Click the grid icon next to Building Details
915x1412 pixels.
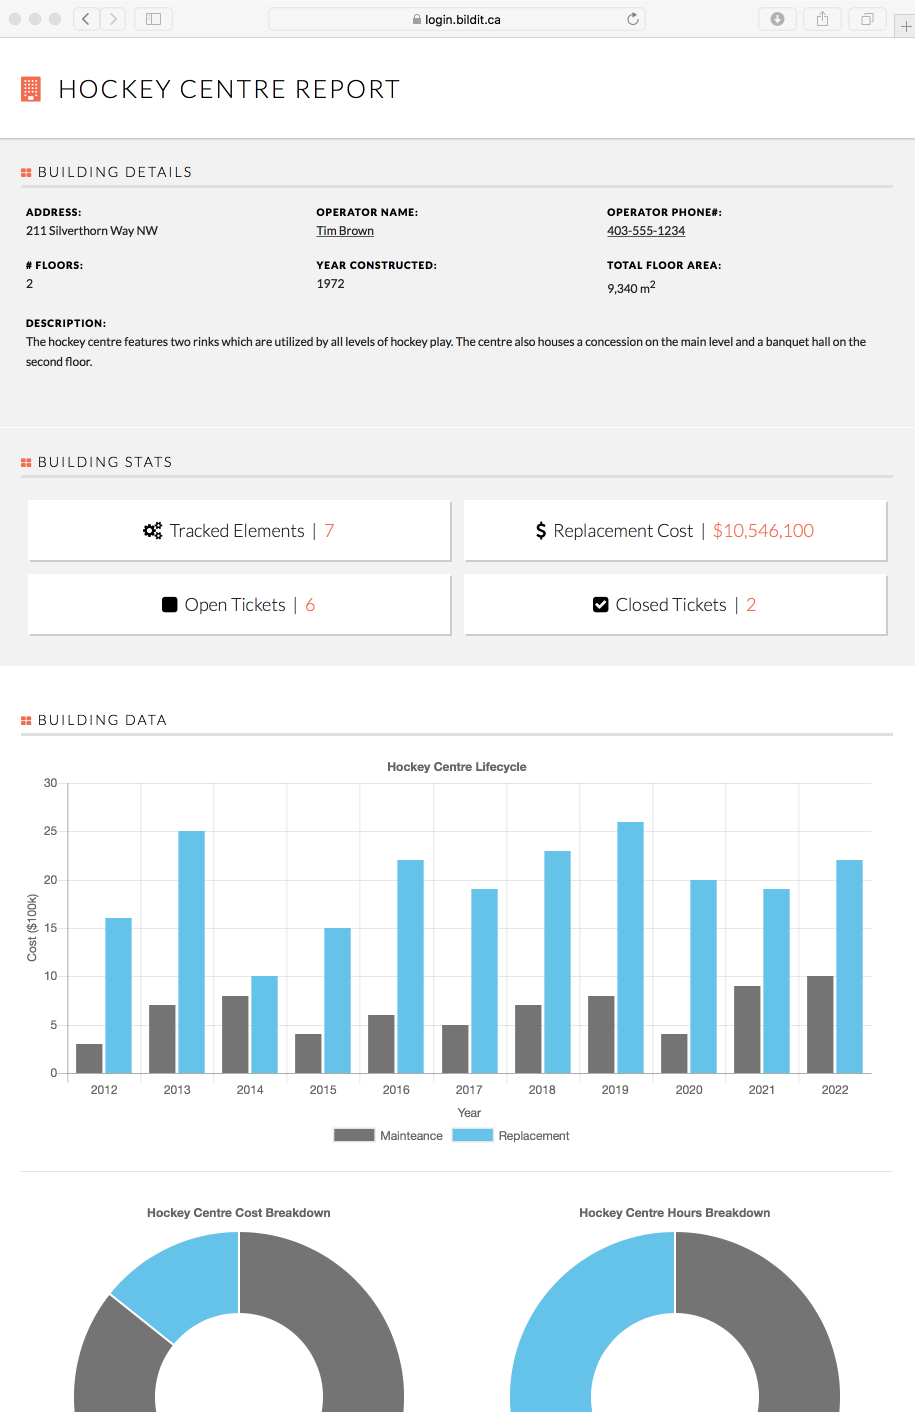26,173
